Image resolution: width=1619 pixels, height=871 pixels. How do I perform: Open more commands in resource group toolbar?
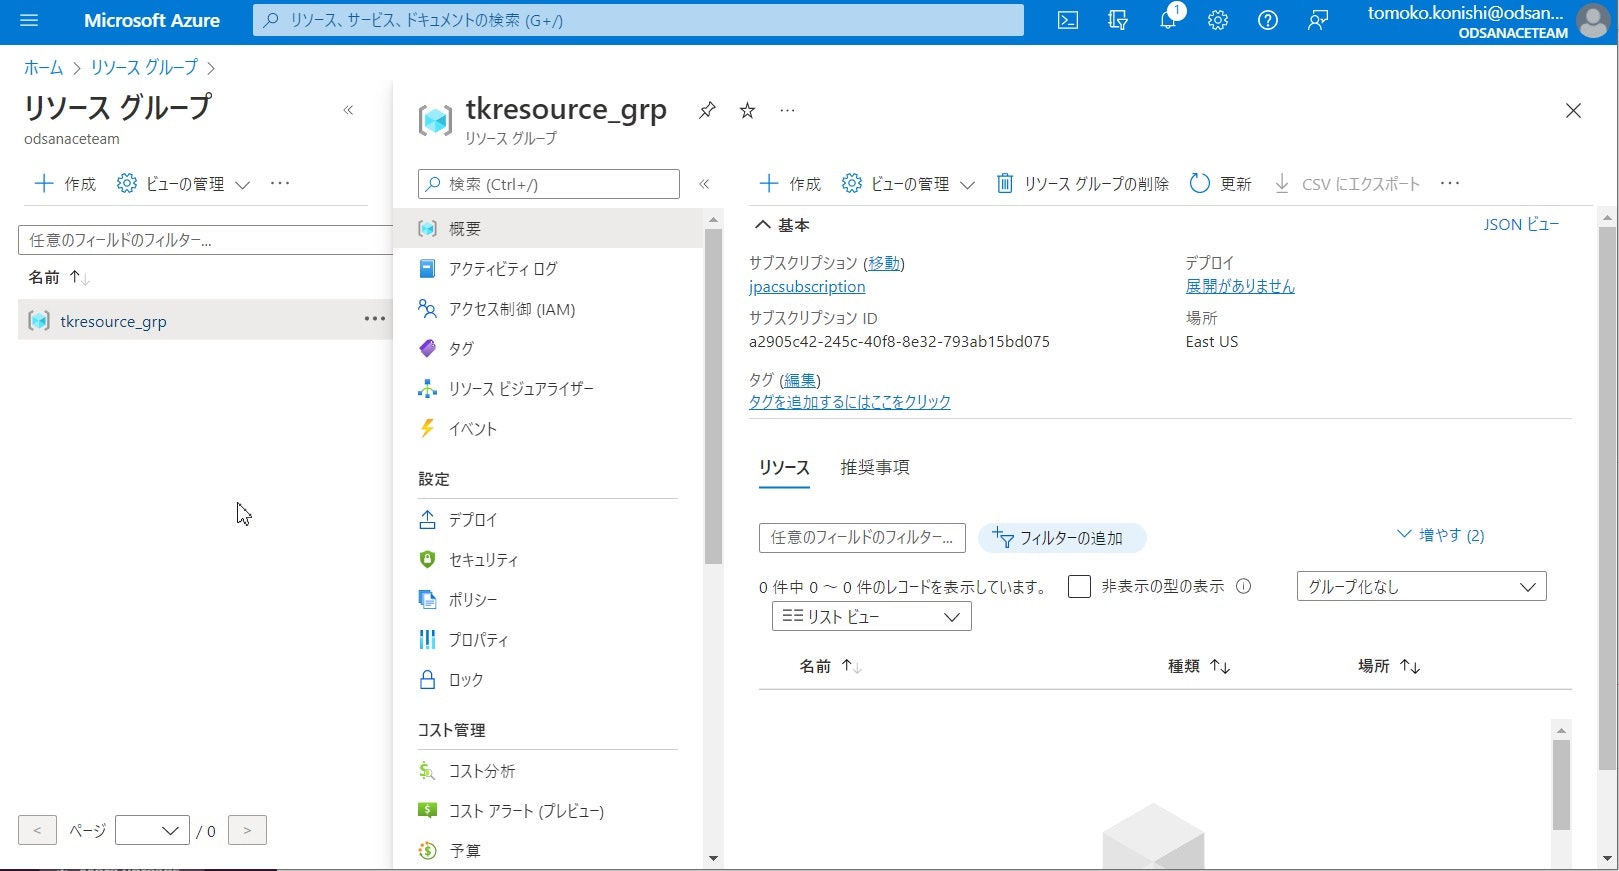[x=1450, y=183]
